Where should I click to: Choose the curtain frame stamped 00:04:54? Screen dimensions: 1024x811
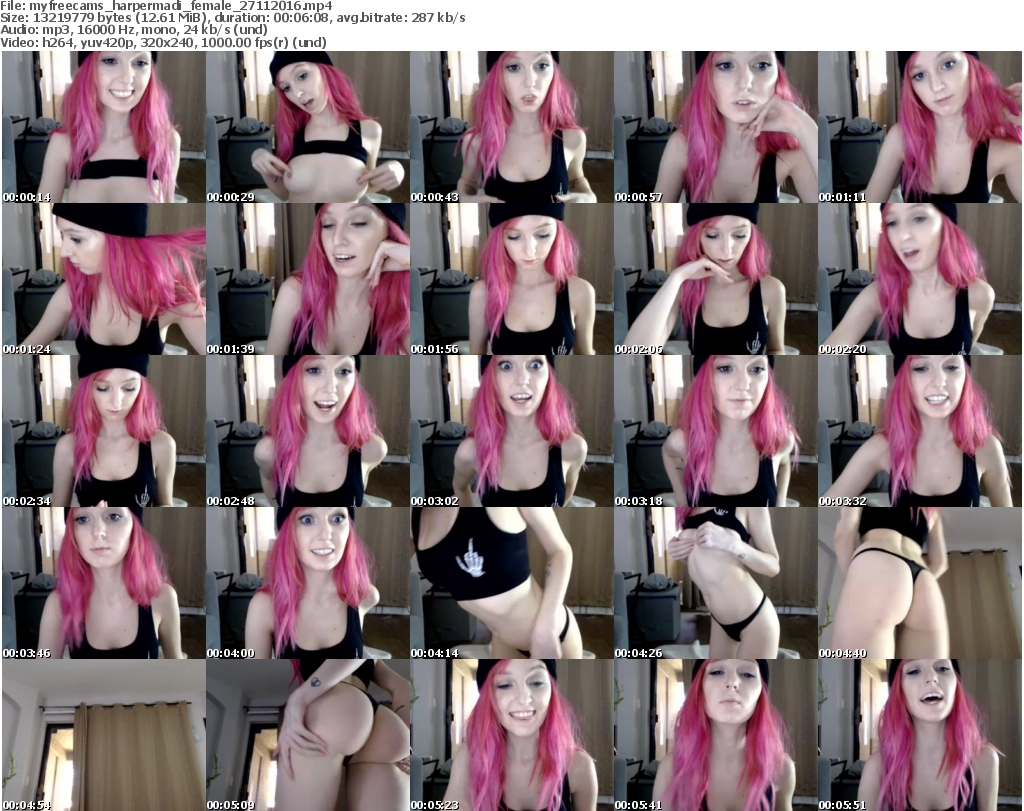104,735
